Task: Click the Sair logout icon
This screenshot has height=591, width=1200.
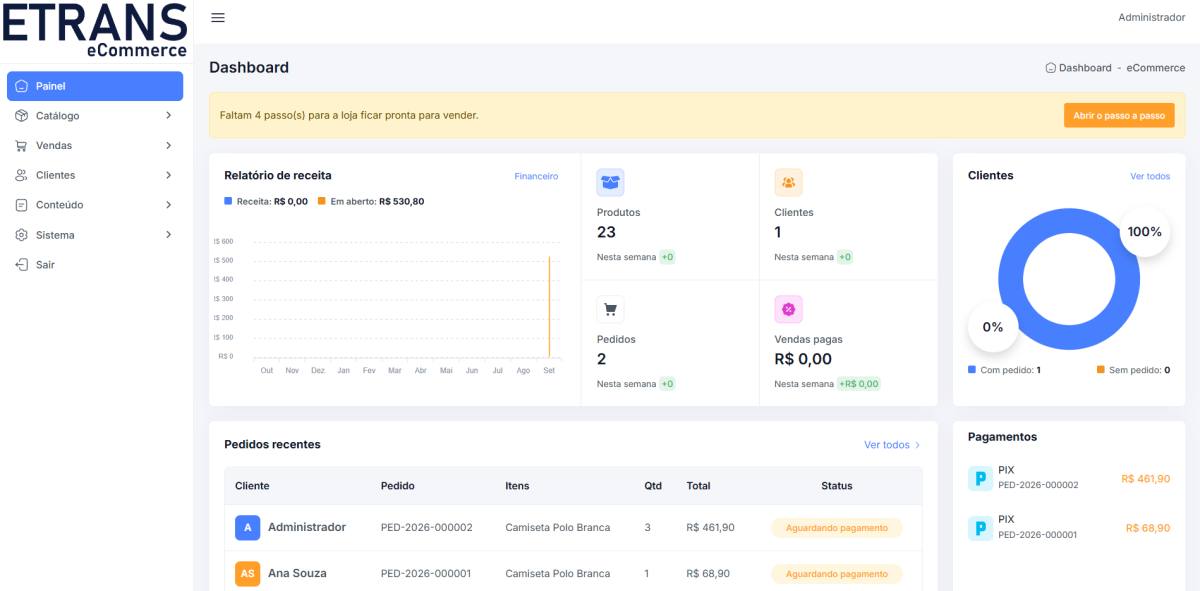Action: point(21,265)
